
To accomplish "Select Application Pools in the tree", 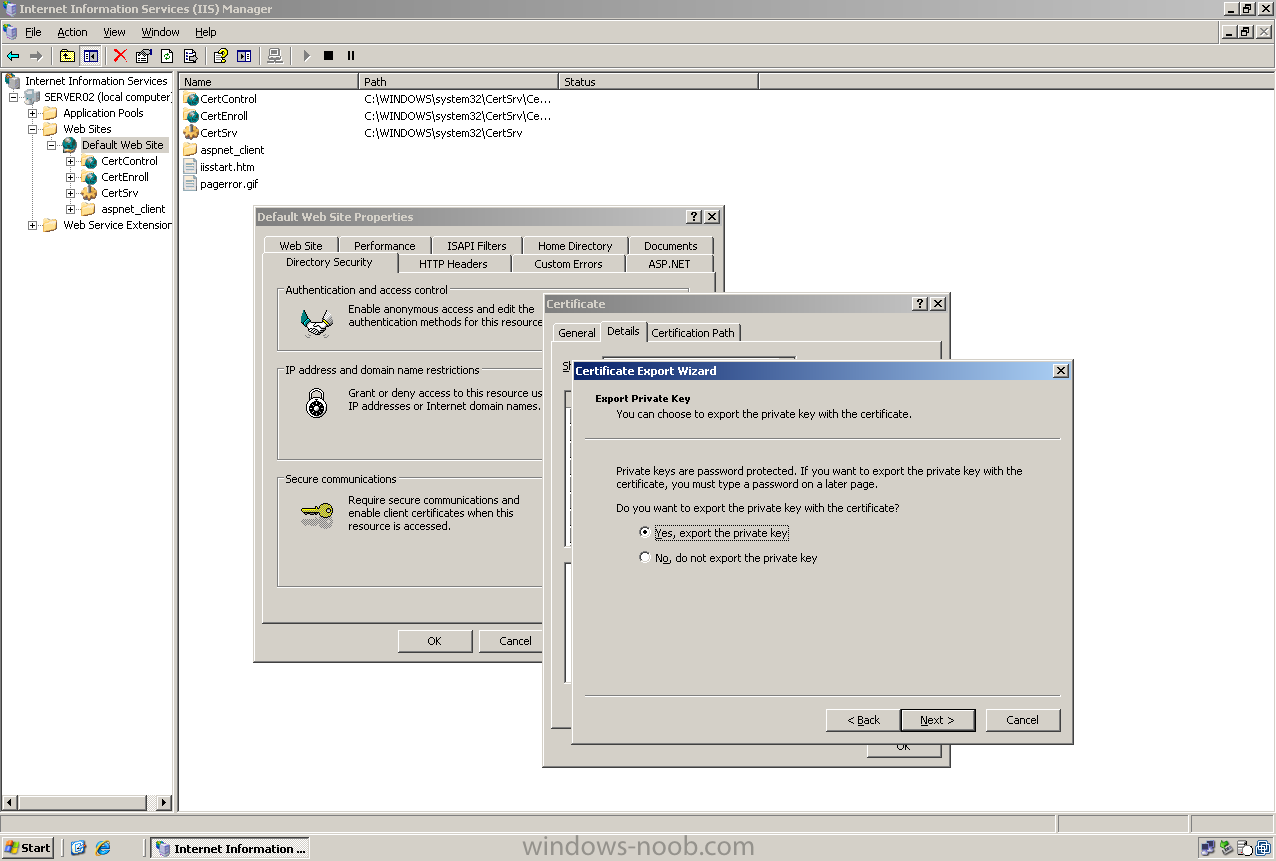I will tap(103, 113).
